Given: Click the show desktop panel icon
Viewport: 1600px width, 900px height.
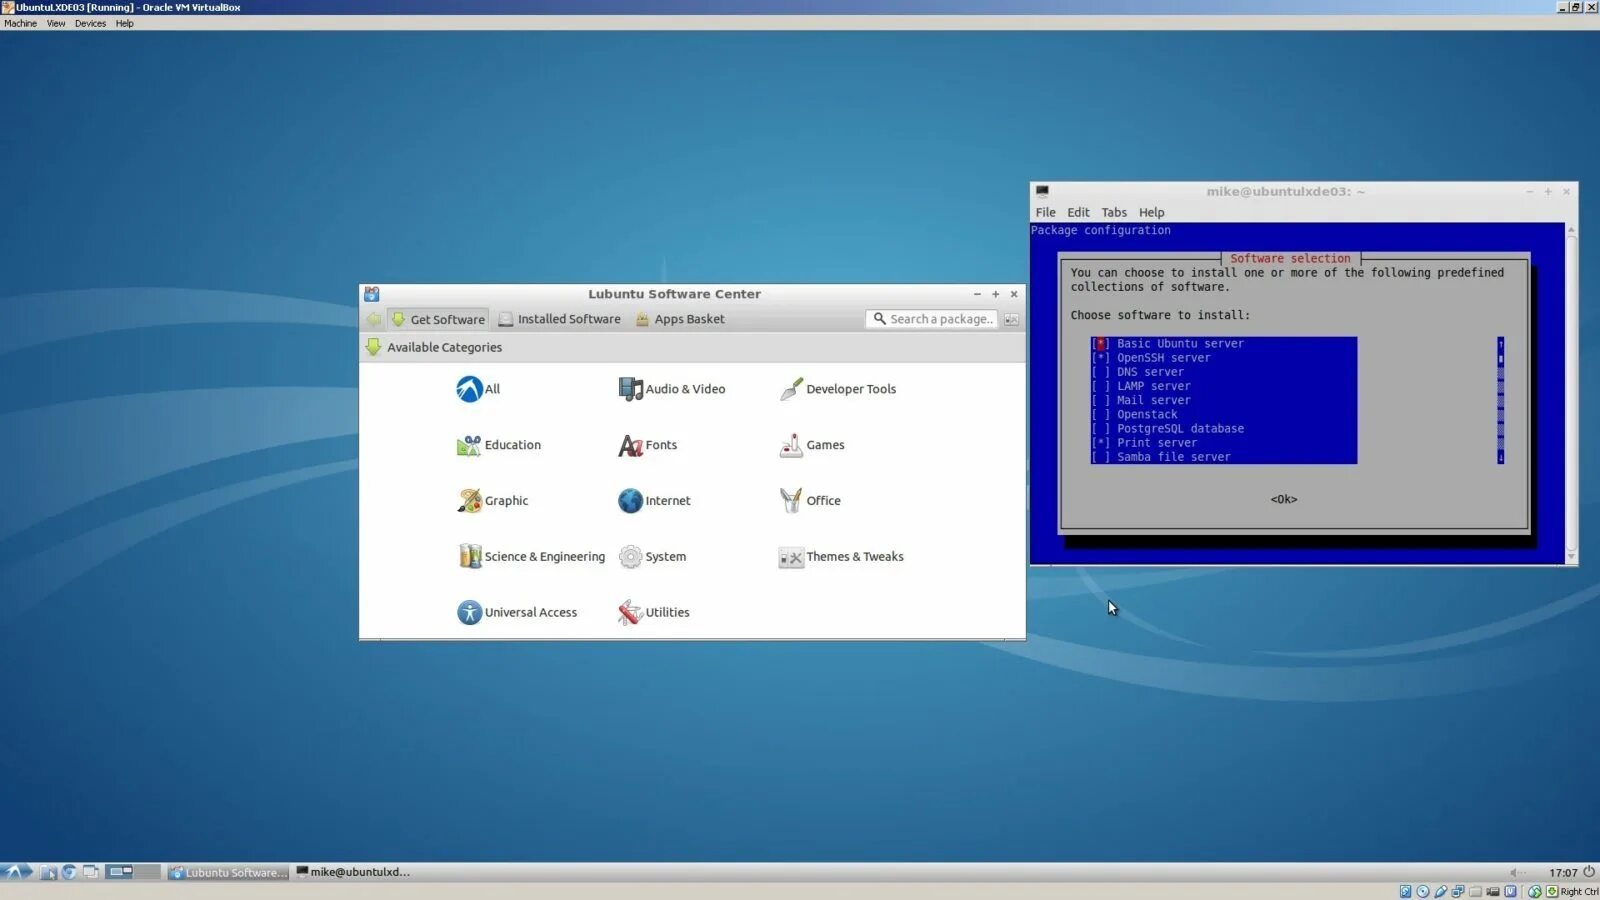Looking at the screenshot, I should tap(91, 872).
